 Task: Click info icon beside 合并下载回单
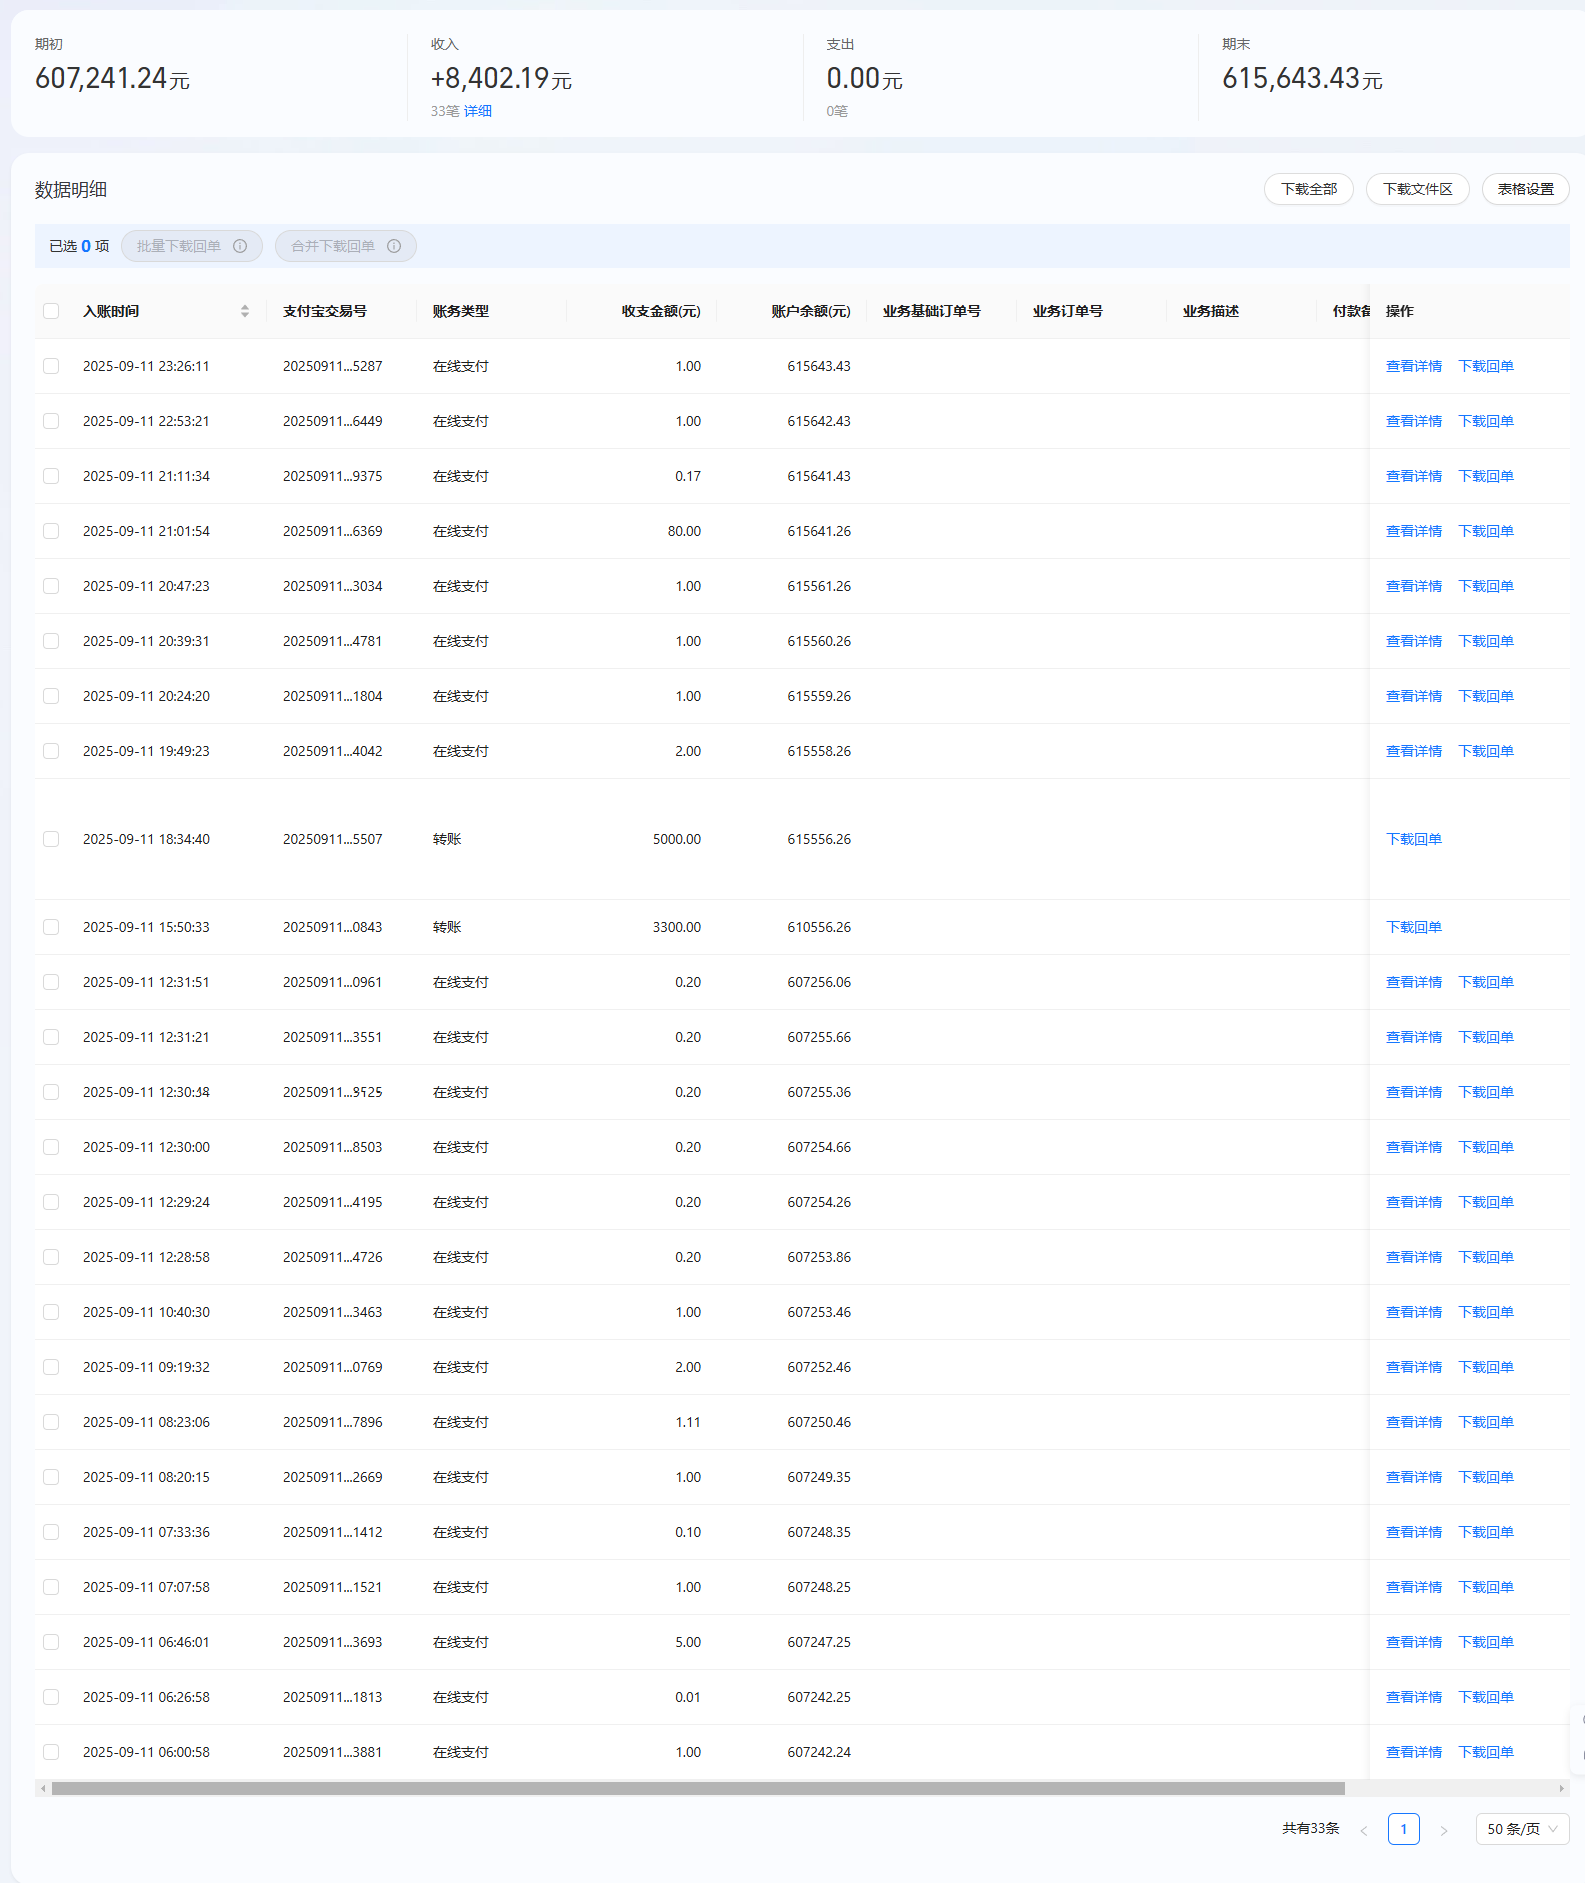(394, 246)
